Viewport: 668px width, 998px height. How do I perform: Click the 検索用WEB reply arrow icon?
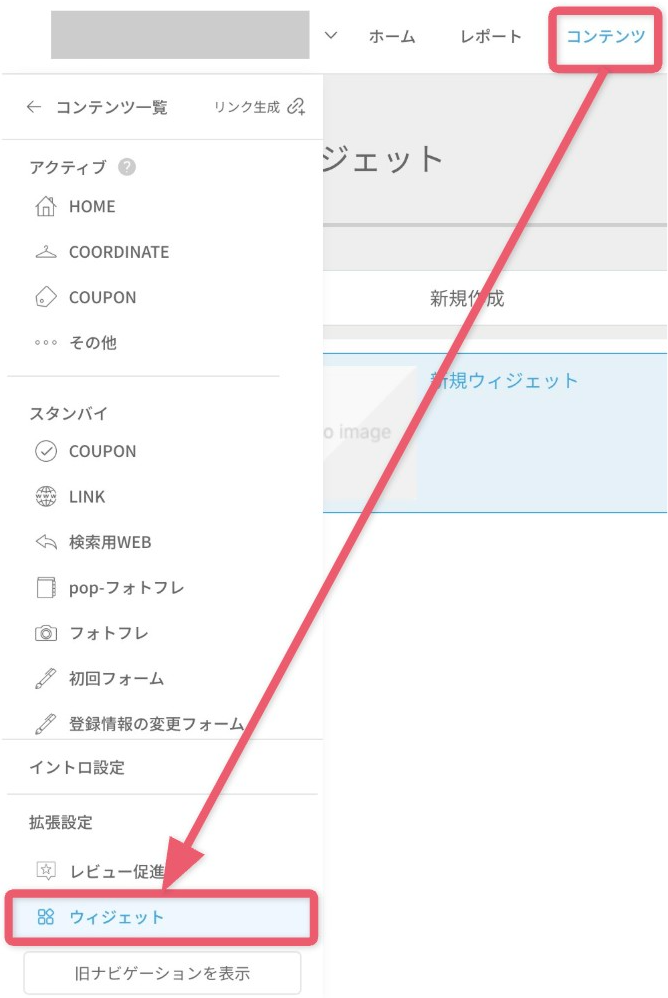[x=46, y=542]
